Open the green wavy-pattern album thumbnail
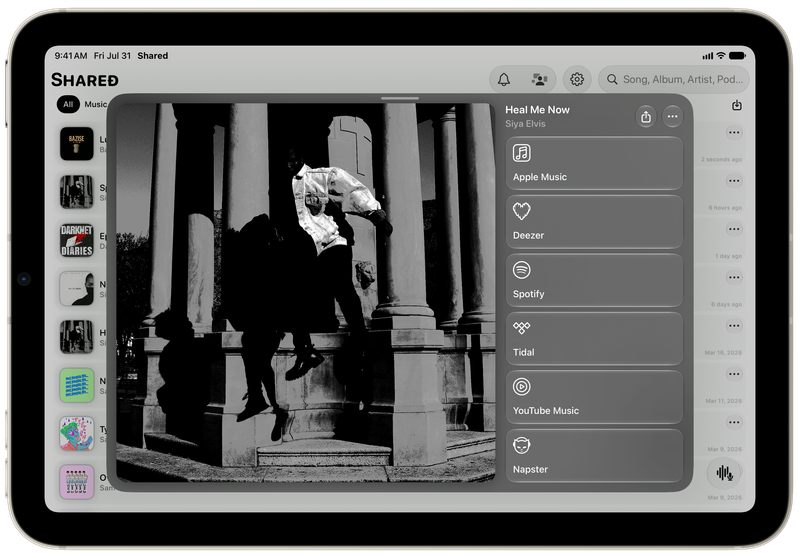Screen dimensions: 800x558 point(77,385)
